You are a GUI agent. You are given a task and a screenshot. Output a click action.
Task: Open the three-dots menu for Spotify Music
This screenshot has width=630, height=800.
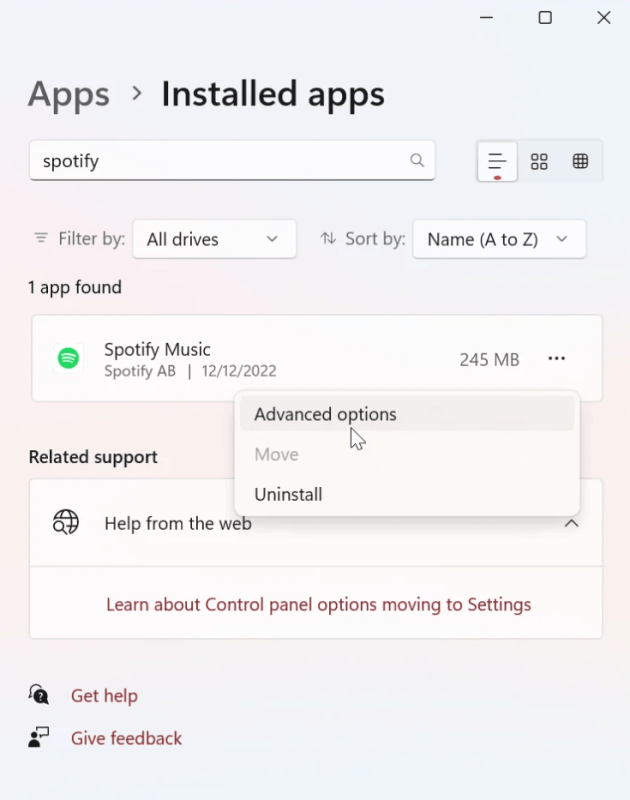(556, 358)
